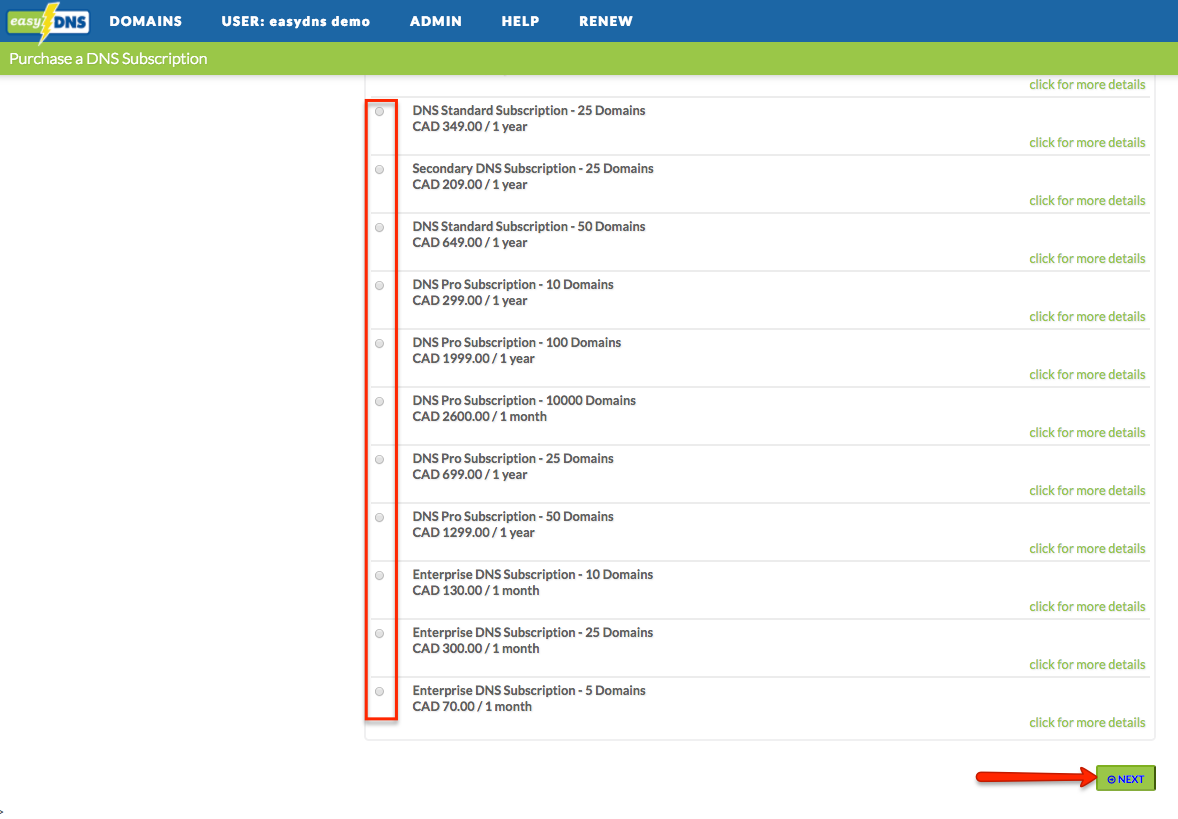This screenshot has height=819, width=1178.
Task: Open more details for DNS Pro 25 Domains
Action: (1087, 490)
